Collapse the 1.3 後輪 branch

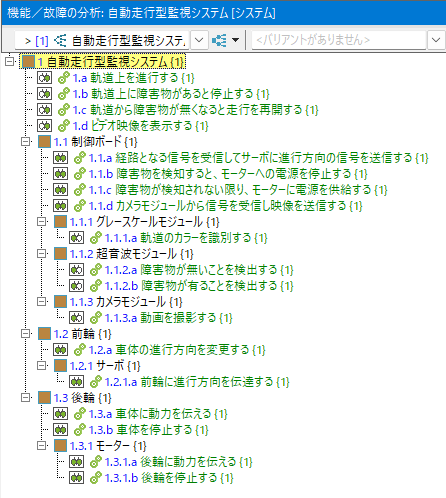coord(26,398)
